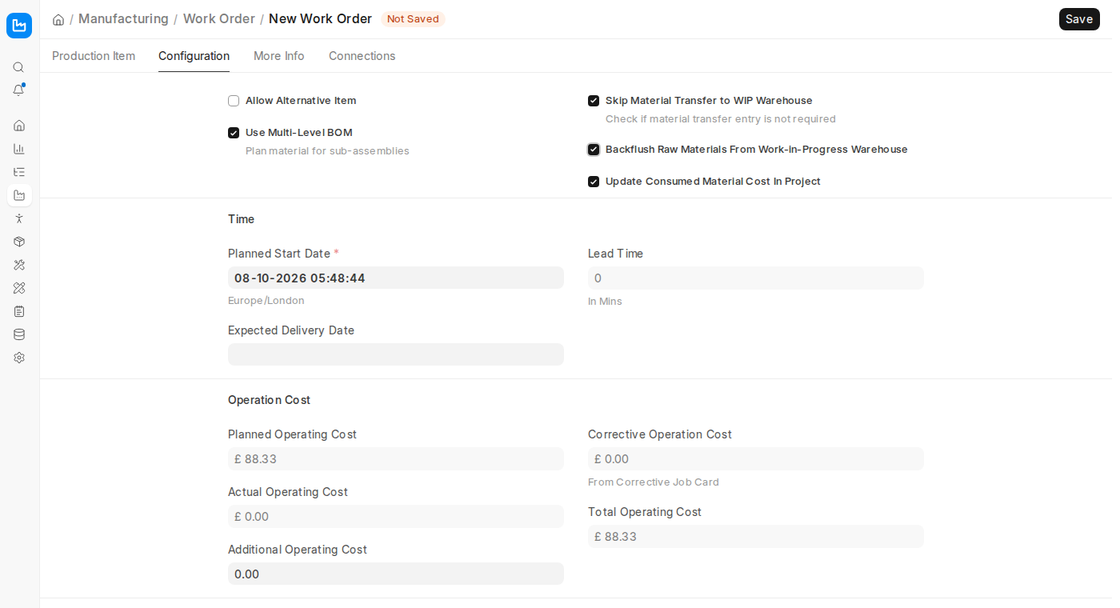Click the Europe/London timezone text
This screenshot has width=1120, height=608.
point(266,301)
